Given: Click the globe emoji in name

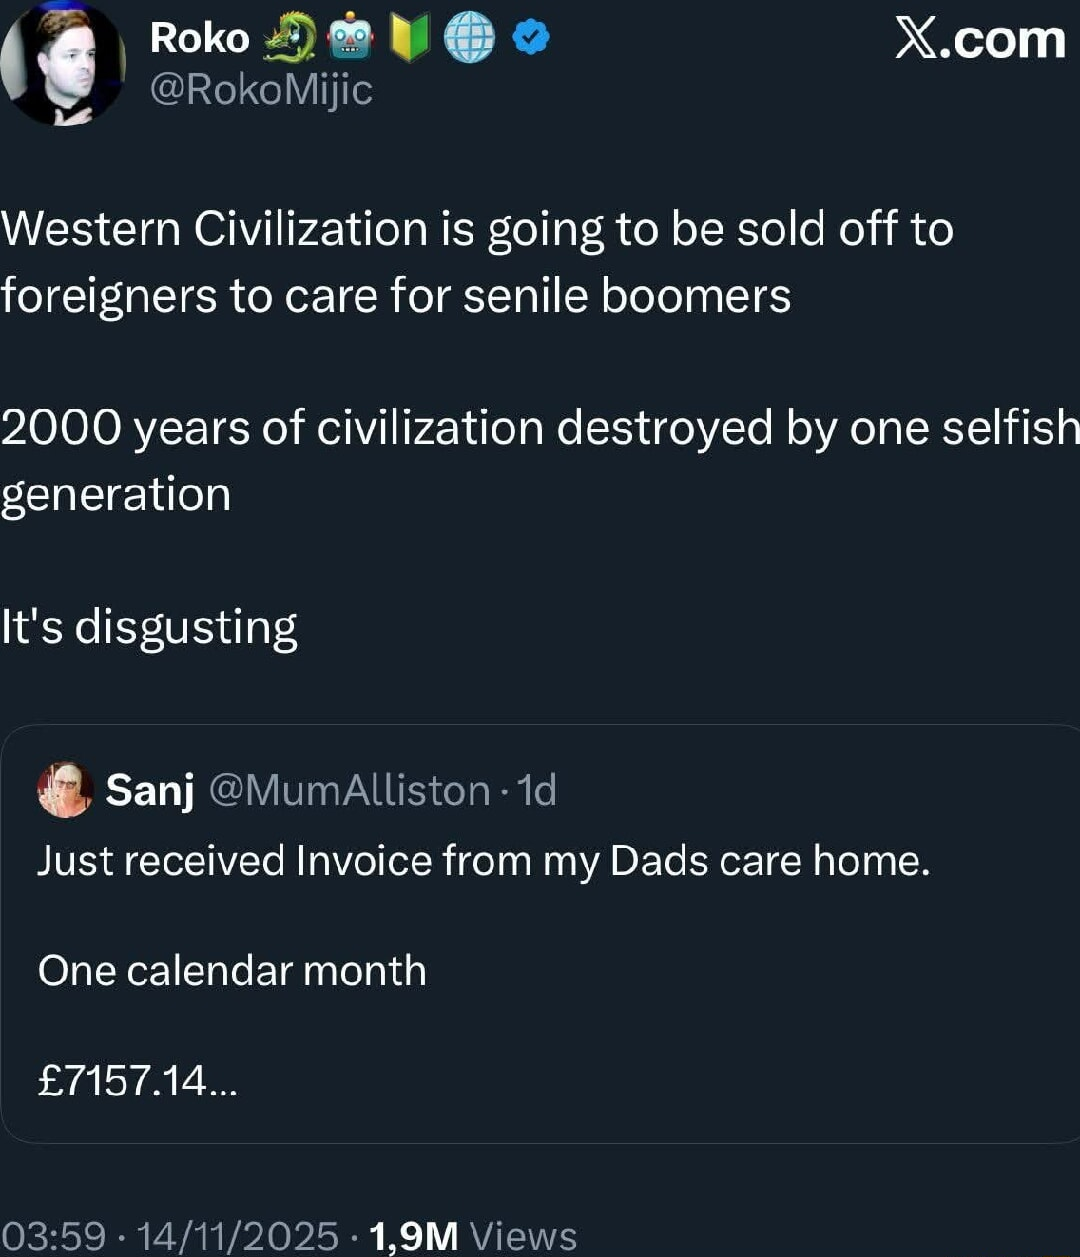Looking at the screenshot, I should [x=469, y=39].
